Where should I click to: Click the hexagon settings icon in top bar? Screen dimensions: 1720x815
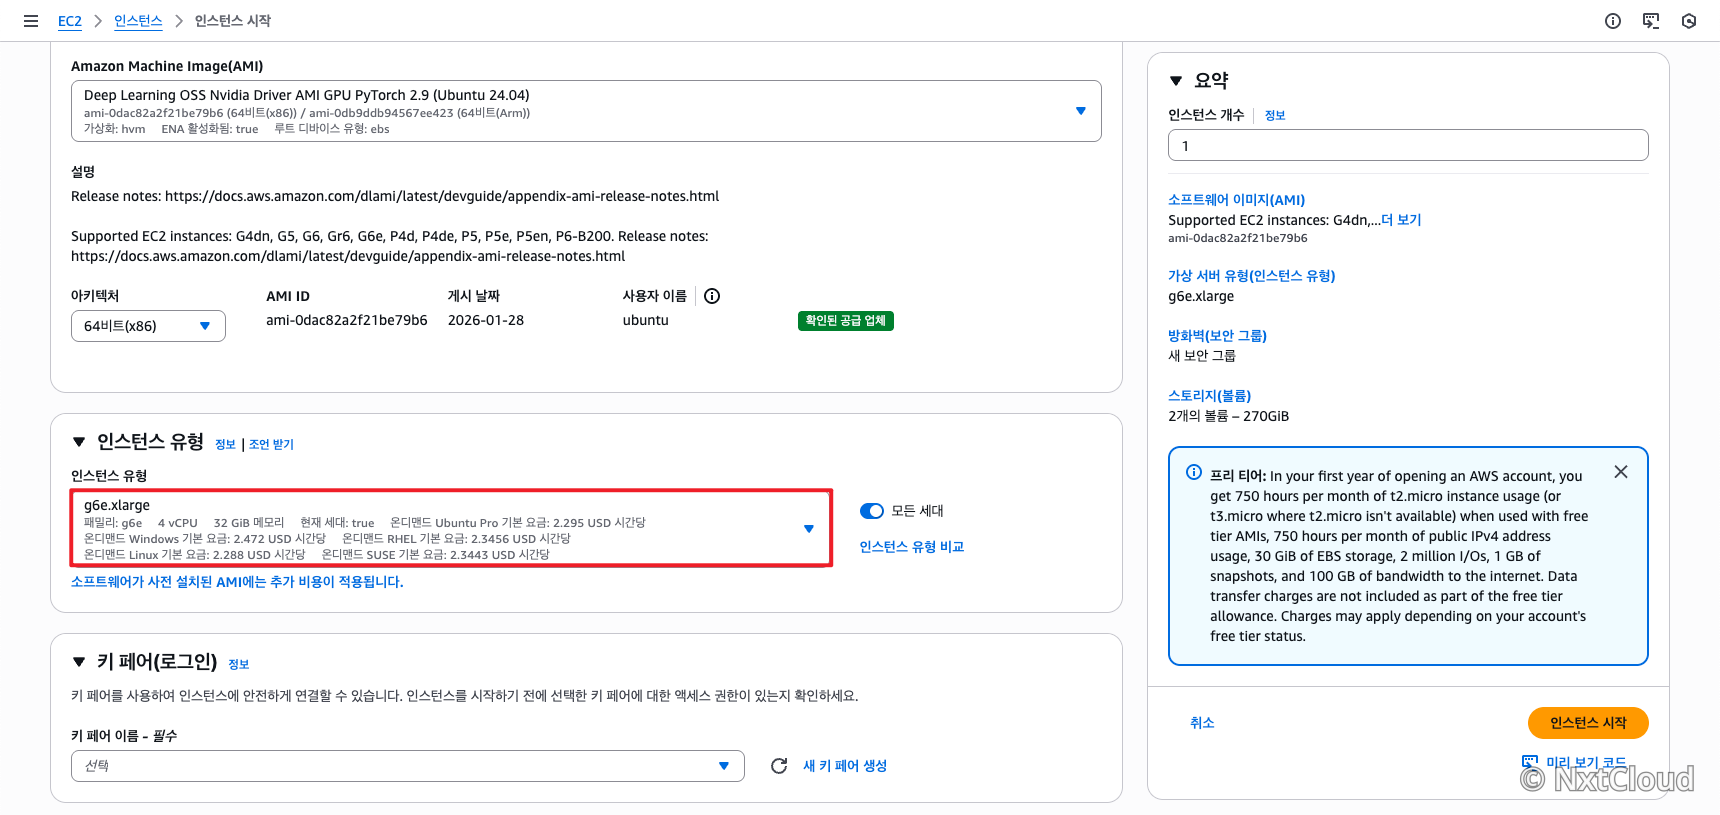[1689, 21]
